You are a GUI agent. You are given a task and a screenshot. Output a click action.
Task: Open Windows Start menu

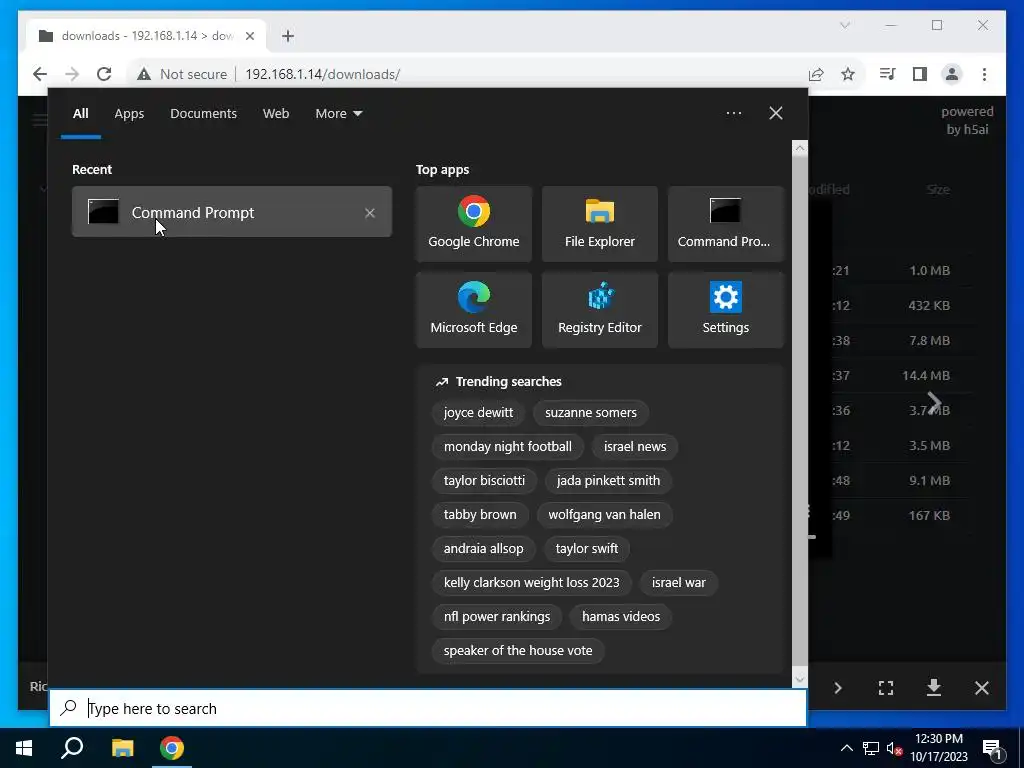[24, 748]
